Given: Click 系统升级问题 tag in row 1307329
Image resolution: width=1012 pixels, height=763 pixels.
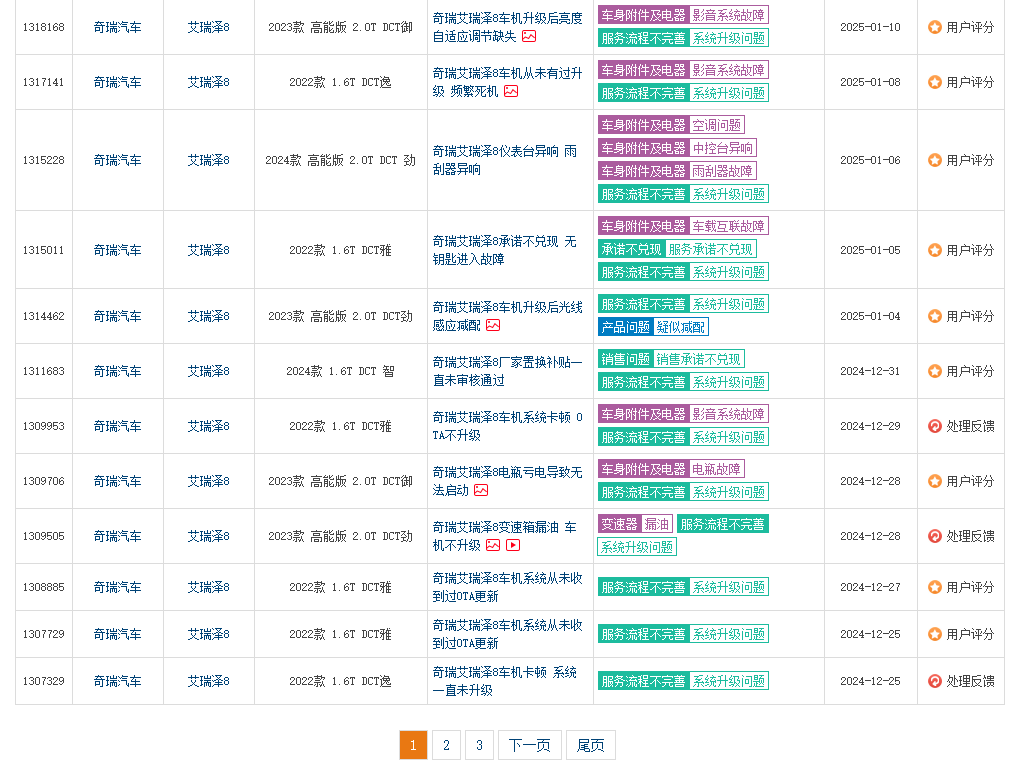Looking at the screenshot, I should pos(729,681).
